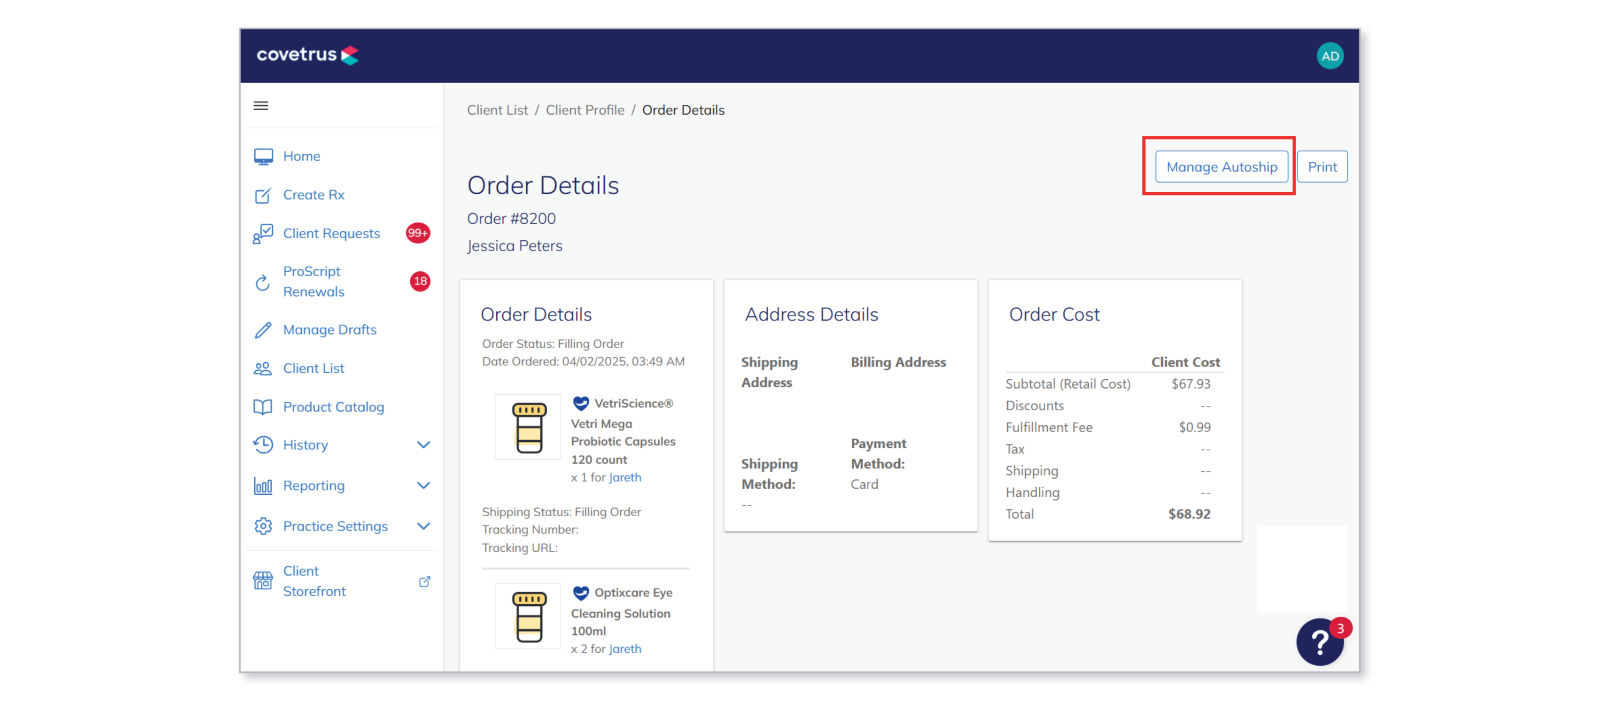Open the help question mark bubble

pos(1320,642)
